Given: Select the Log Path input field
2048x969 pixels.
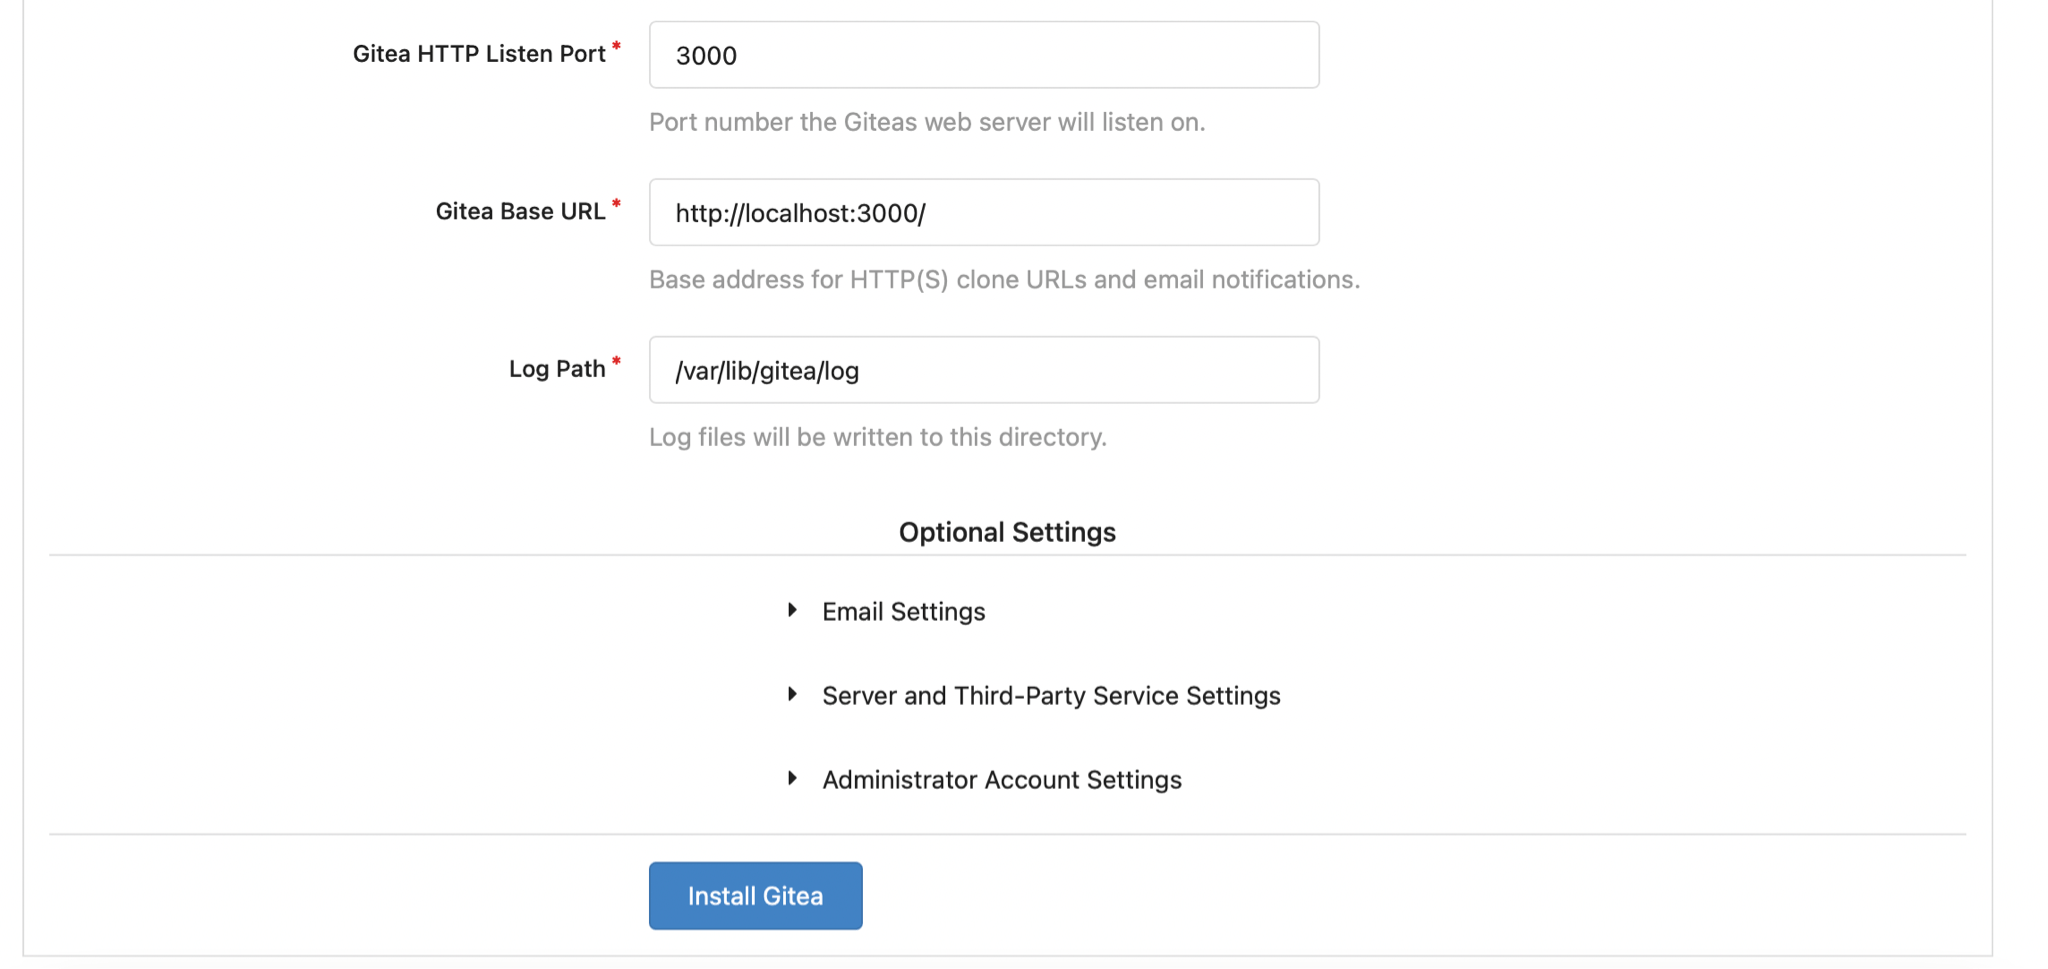Looking at the screenshot, I should 984,370.
